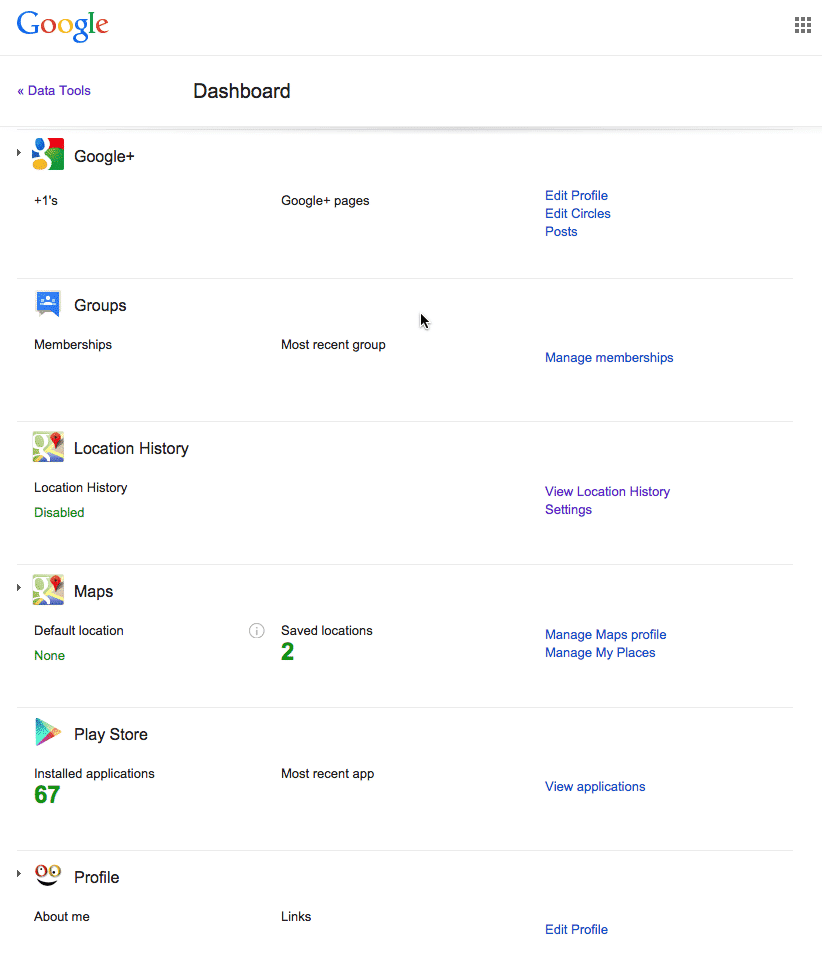Open Google+ Posts link
822x966 pixels.
coord(561,232)
